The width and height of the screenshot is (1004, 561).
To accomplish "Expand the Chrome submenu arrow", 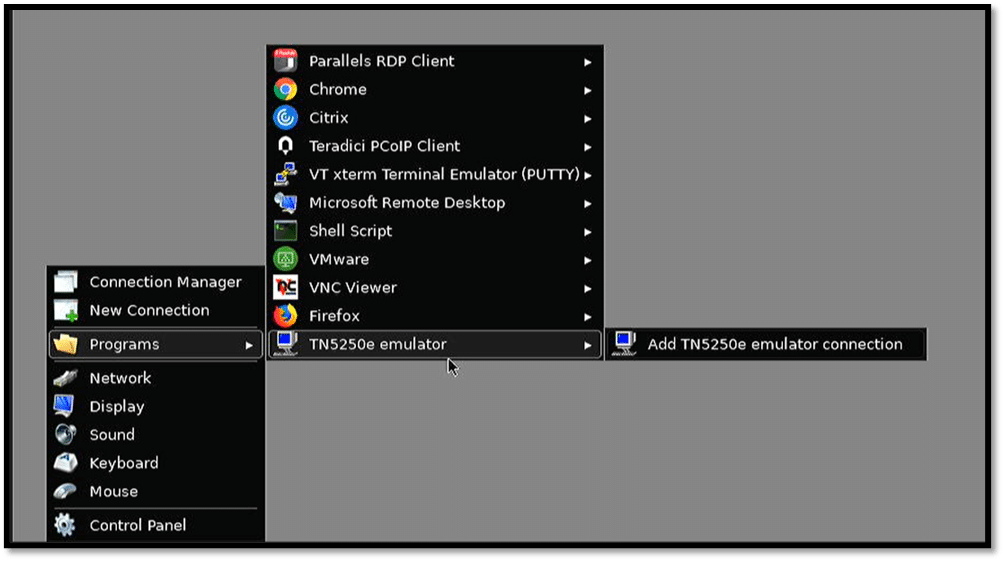I will click(588, 90).
